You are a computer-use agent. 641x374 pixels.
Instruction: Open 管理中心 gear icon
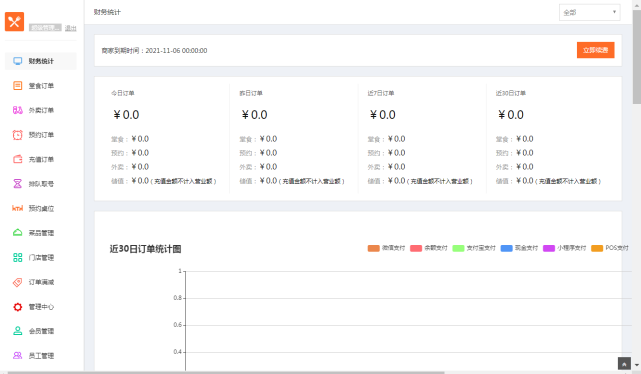coord(18,307)
